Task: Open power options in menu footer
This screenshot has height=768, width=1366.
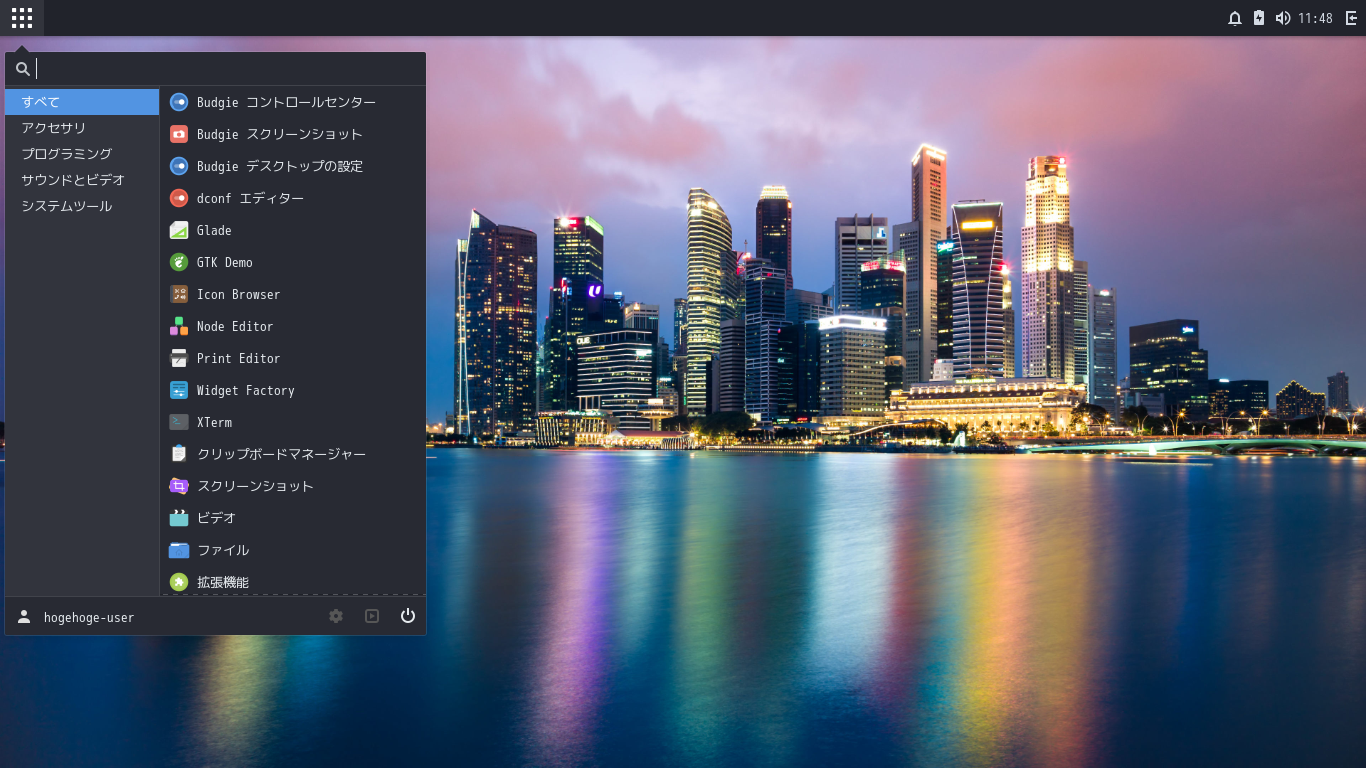Action: coord(408,616)
